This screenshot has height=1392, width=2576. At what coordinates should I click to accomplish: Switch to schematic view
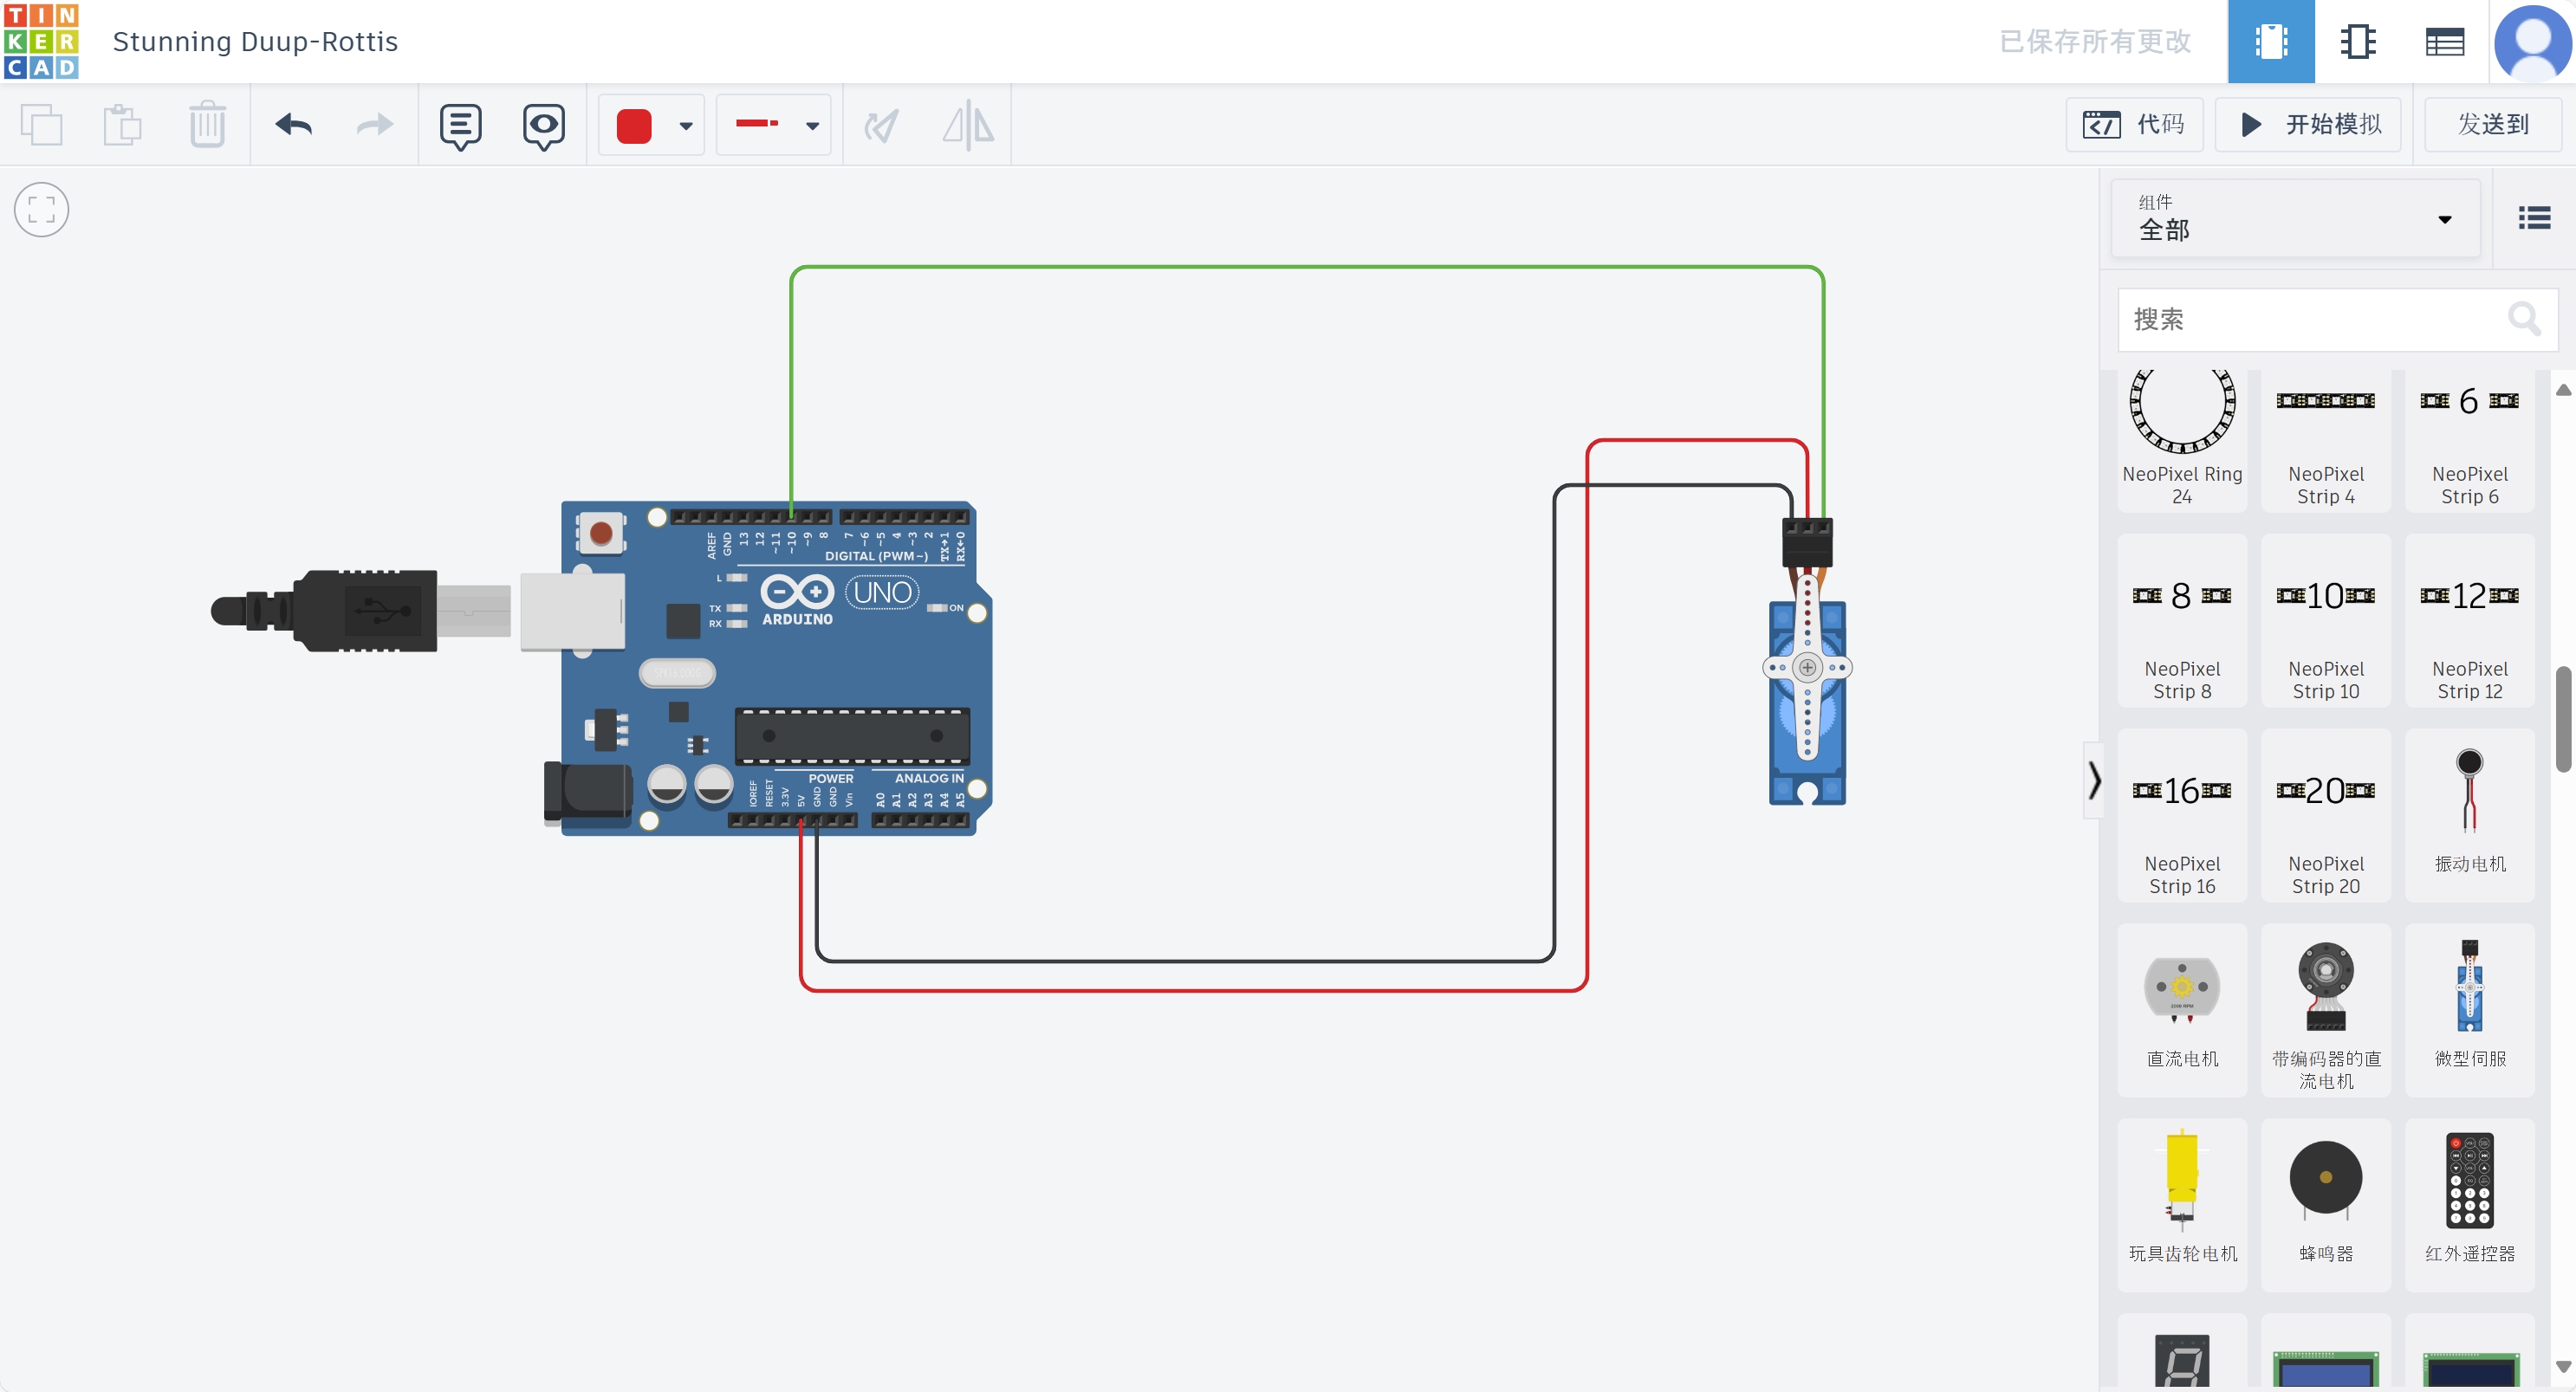coord(2357,41)
